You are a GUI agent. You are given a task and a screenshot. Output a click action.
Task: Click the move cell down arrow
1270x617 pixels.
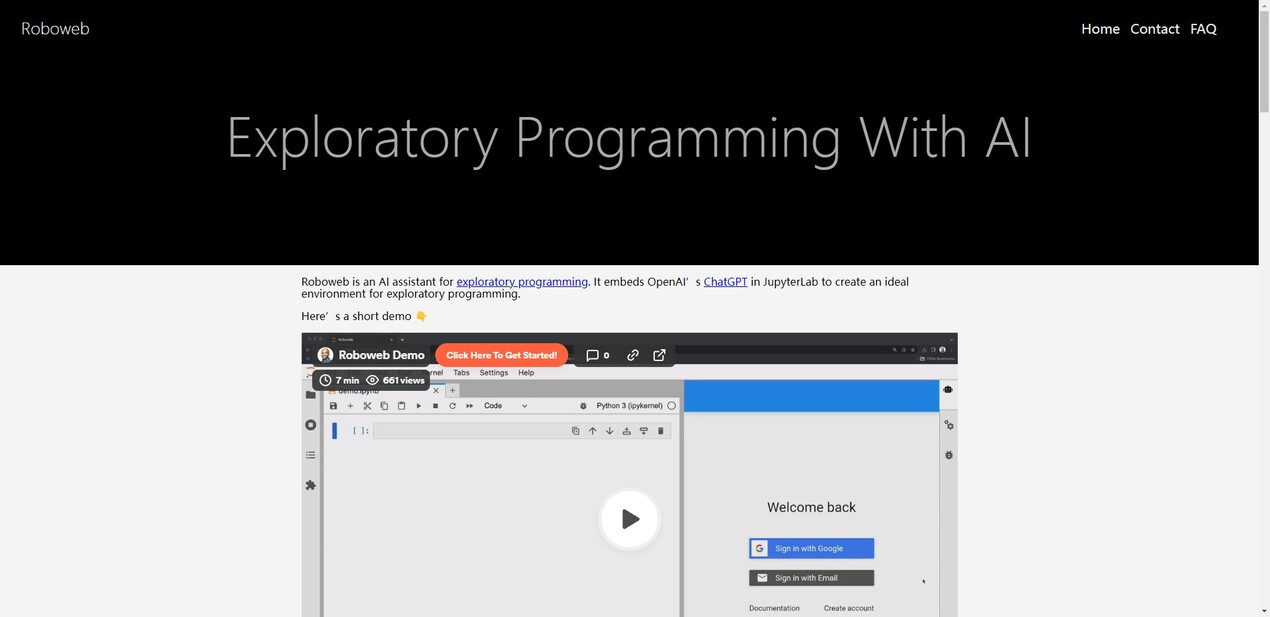point(609,431)
